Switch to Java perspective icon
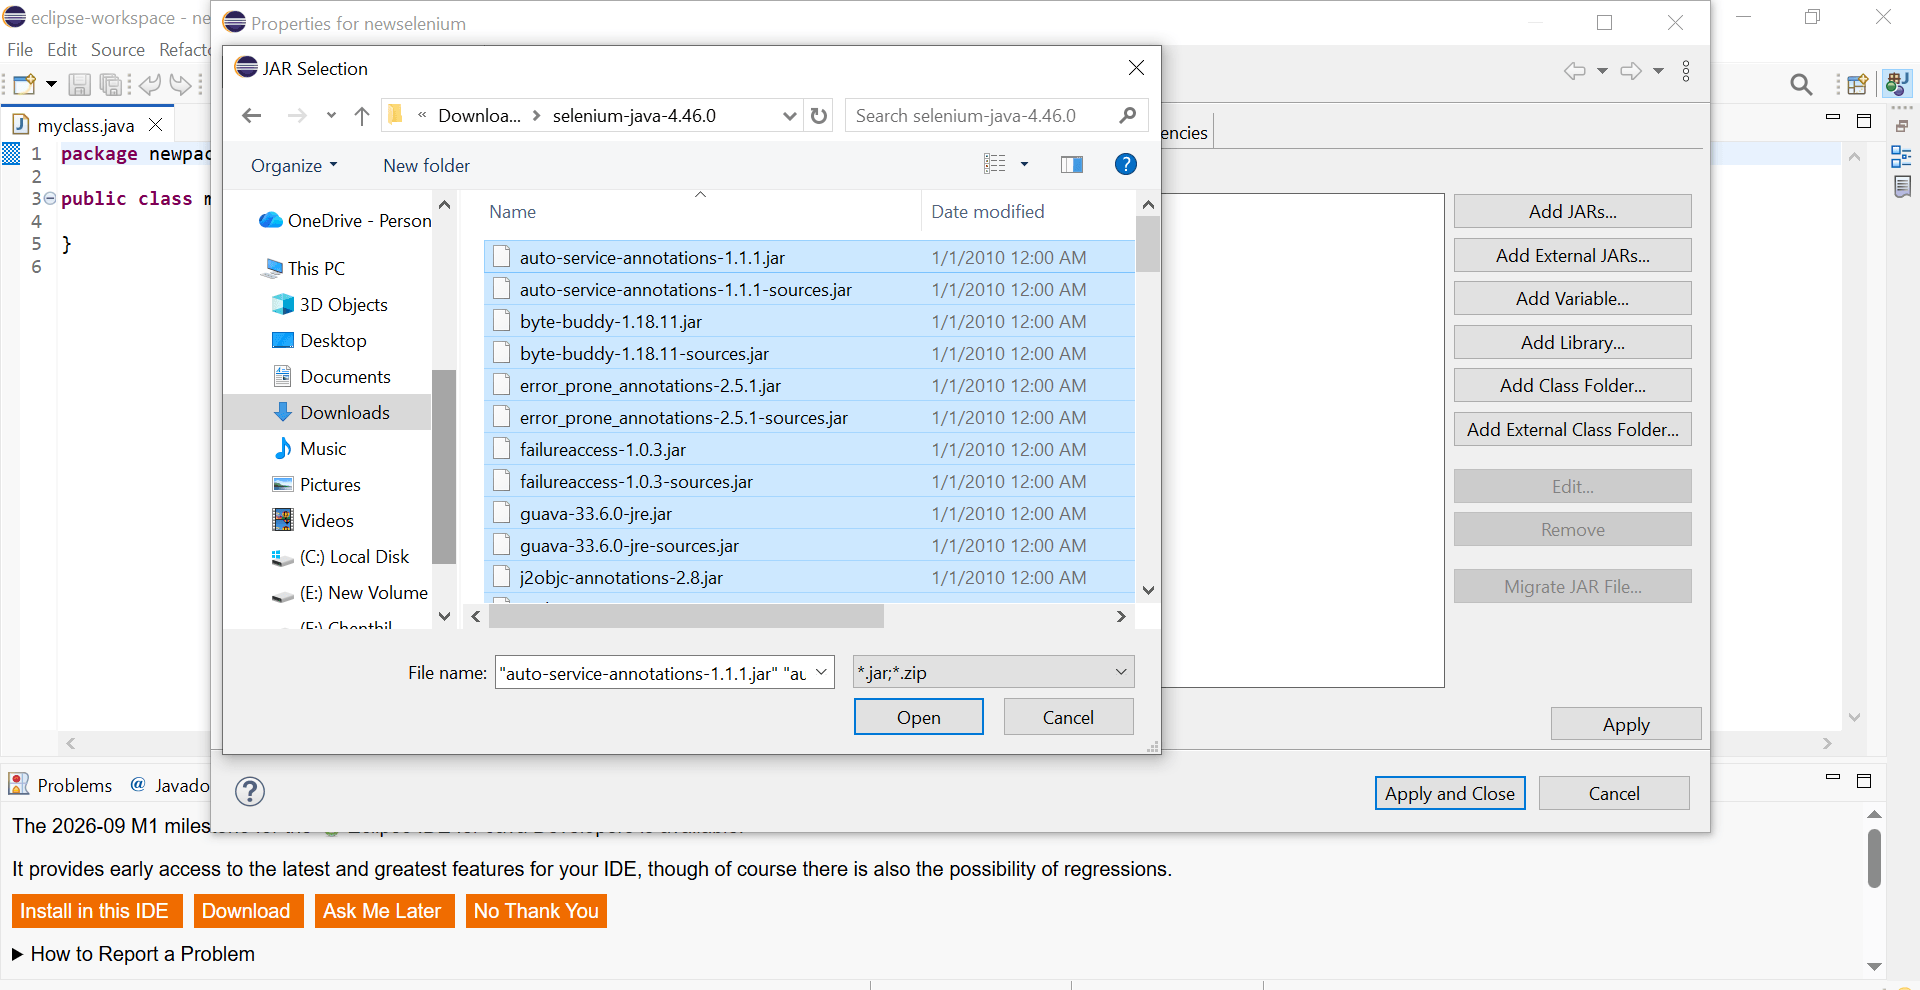Viewport: 1920px width, 990px height. point(1897,84)
